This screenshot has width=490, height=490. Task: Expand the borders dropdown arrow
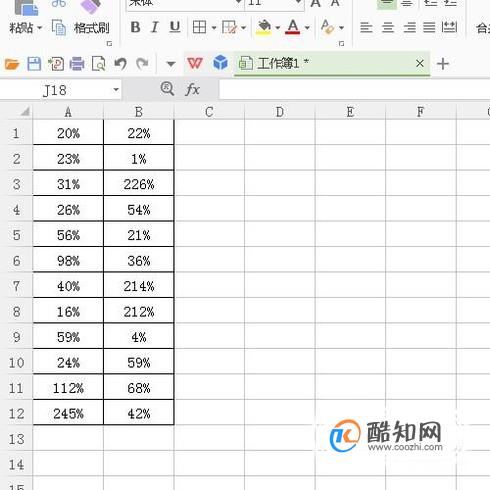click(x=214, y=28)
